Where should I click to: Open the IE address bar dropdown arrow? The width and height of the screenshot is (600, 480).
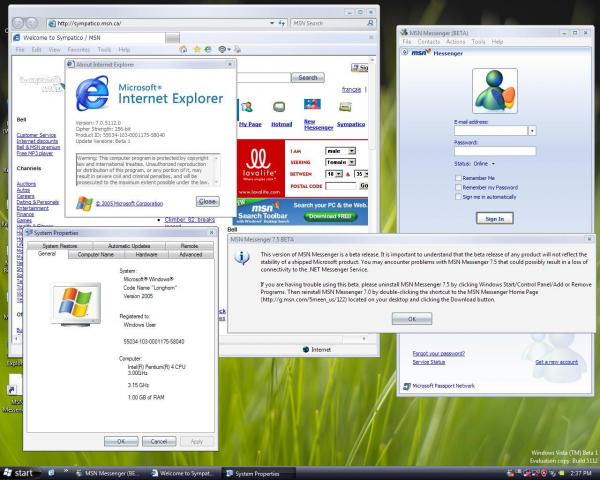tap(272, 23)
